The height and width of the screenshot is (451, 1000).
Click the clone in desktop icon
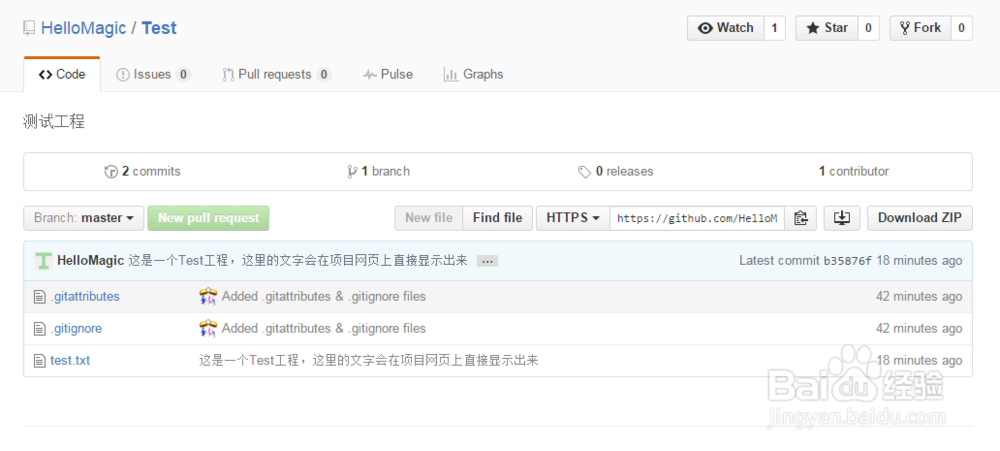point(842,218)
